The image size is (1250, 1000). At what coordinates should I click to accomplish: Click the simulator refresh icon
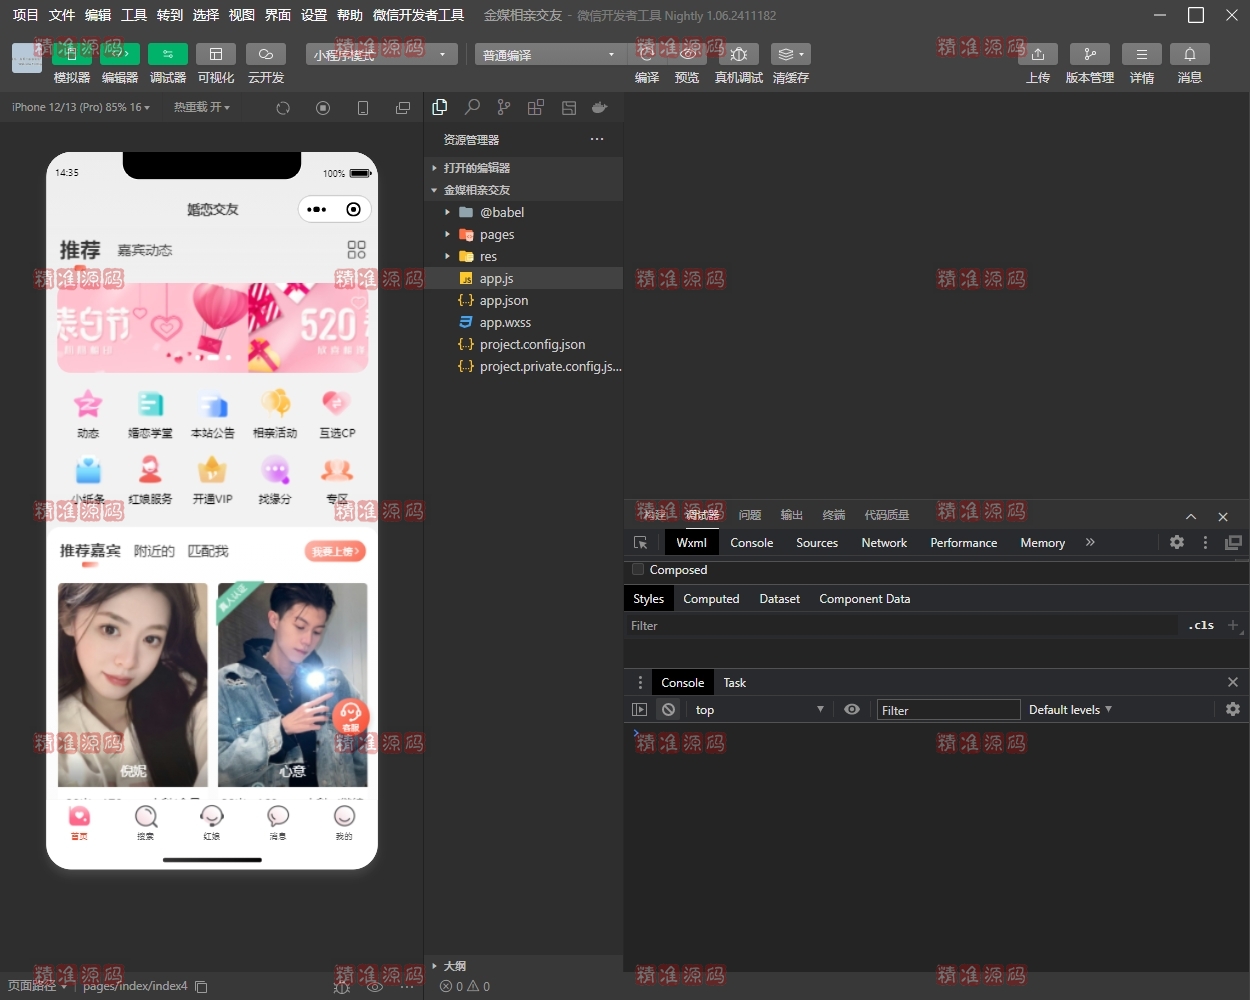[x=283, y=108]
